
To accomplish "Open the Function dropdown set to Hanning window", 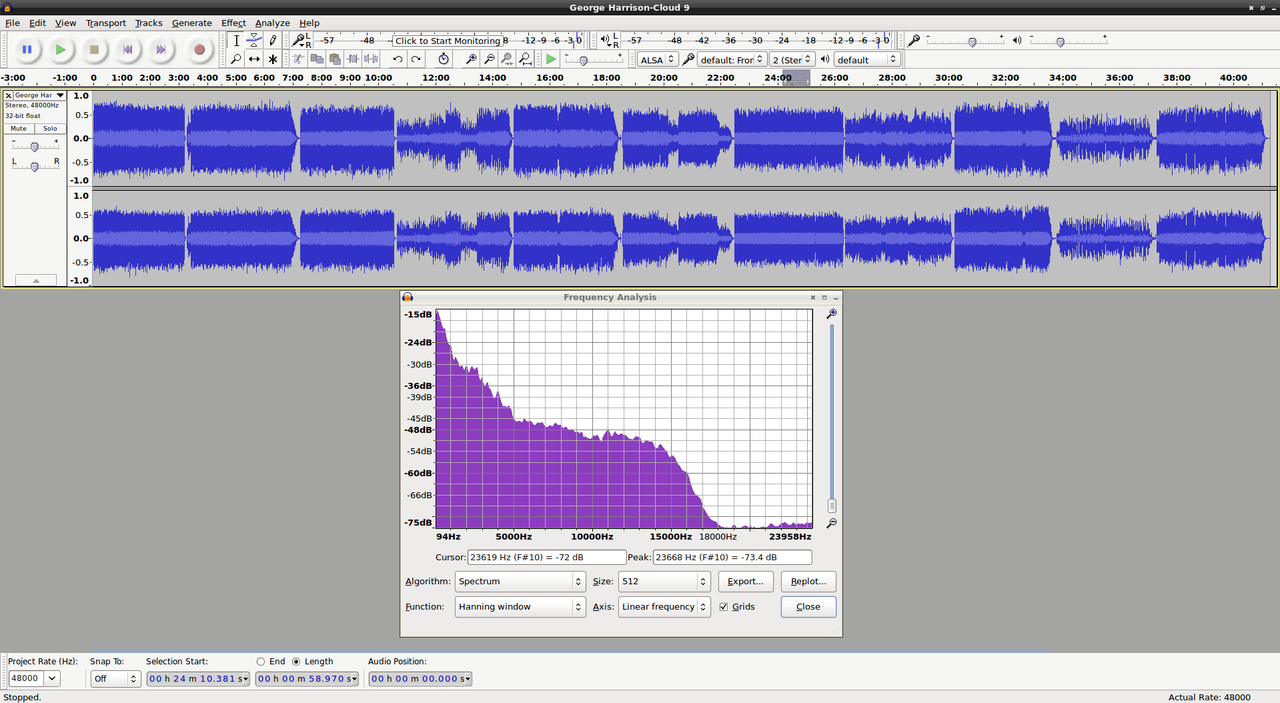I will click(x=520, y=607).
